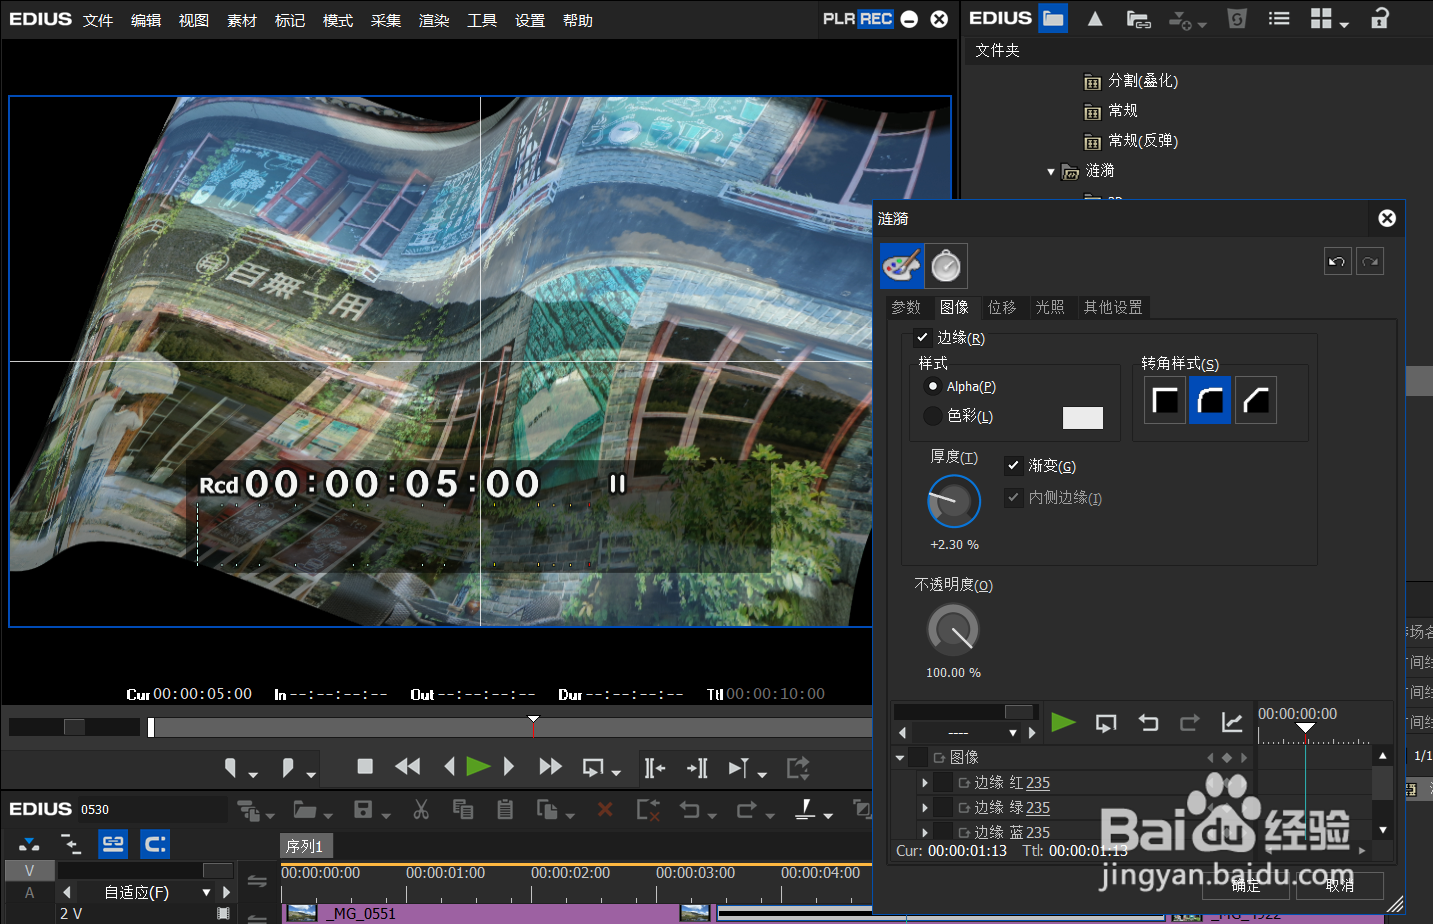Click the loop play icon in player

click(x=594, y=768)
